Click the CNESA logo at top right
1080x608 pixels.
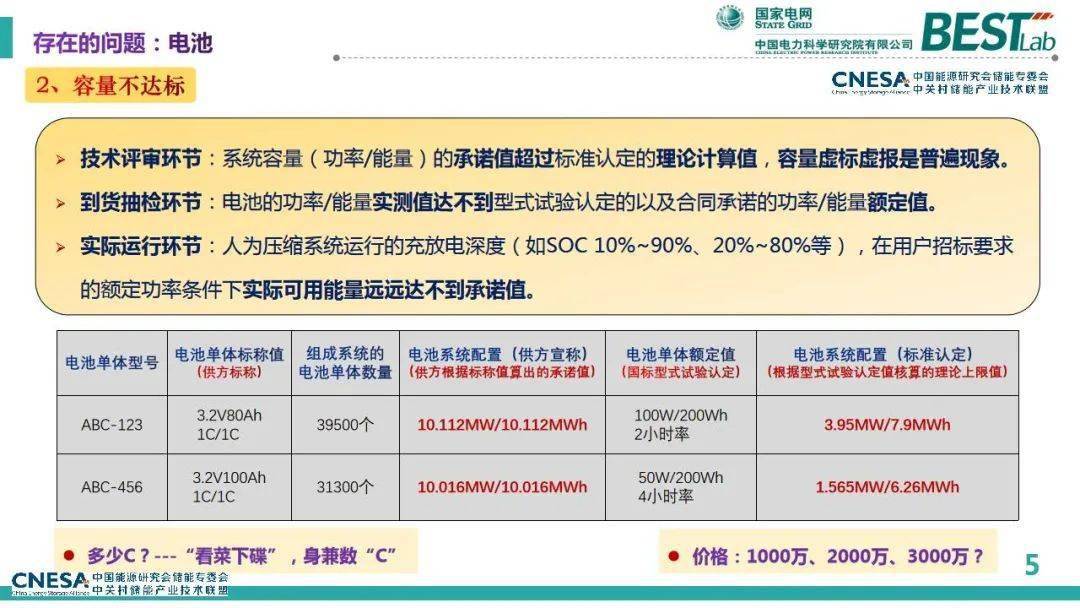[x=870, y=81]
